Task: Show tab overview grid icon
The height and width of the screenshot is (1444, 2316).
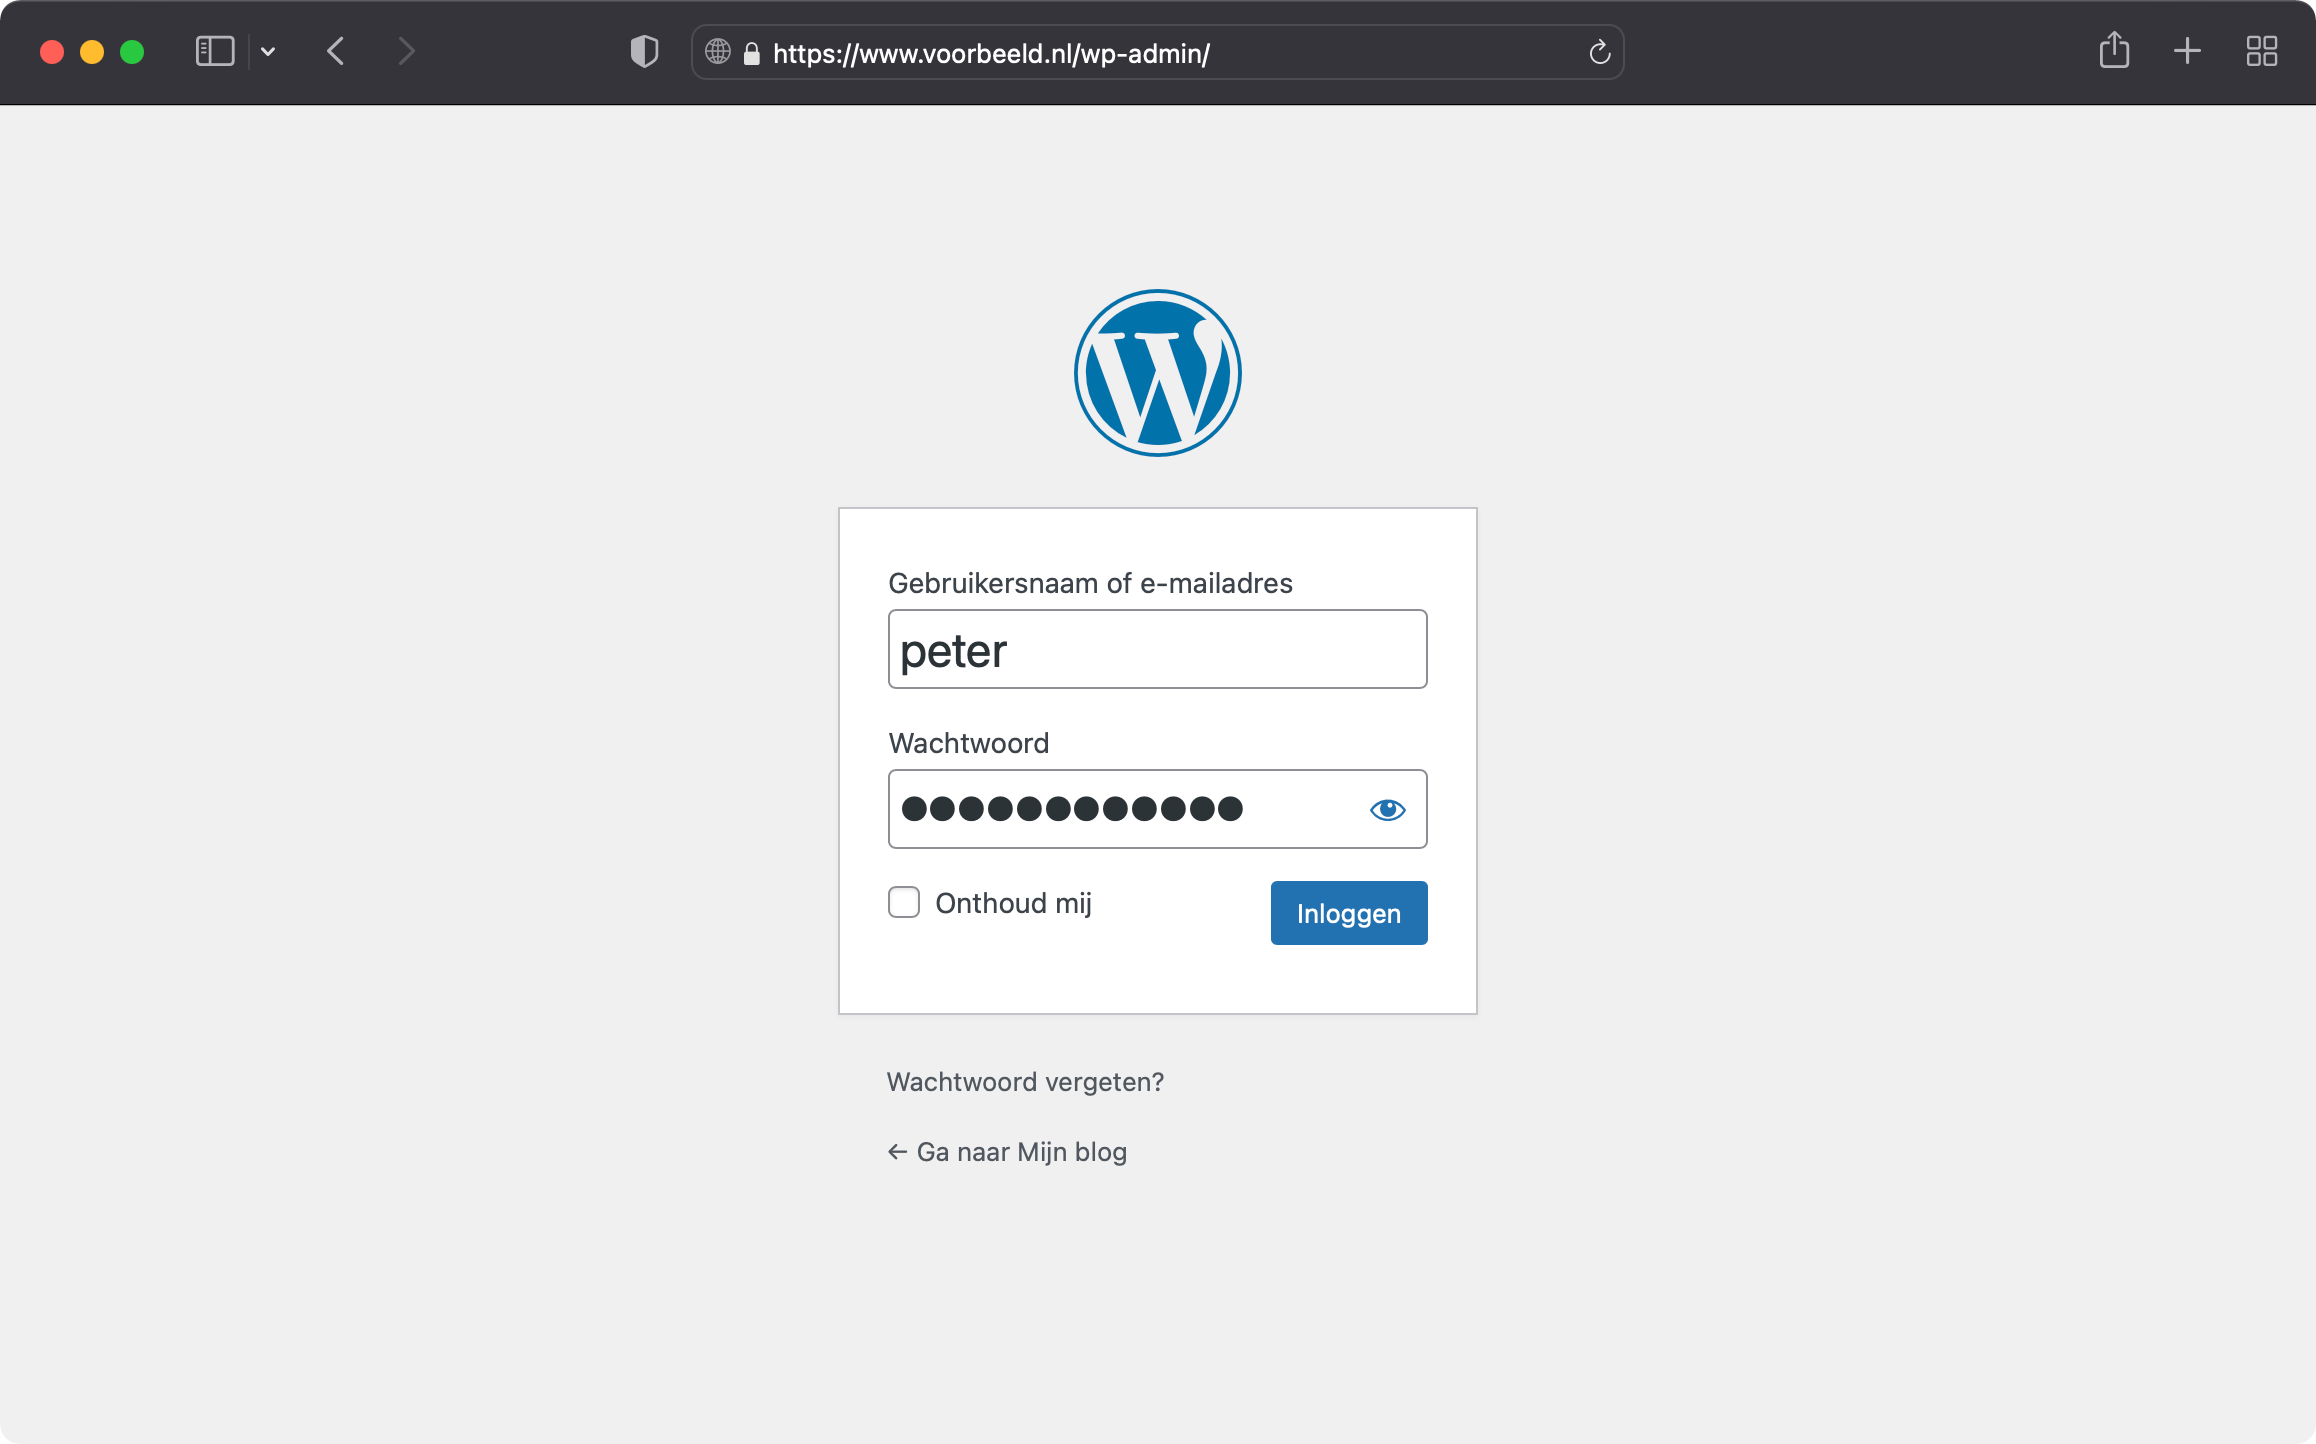Action: tap(2261, 51)
